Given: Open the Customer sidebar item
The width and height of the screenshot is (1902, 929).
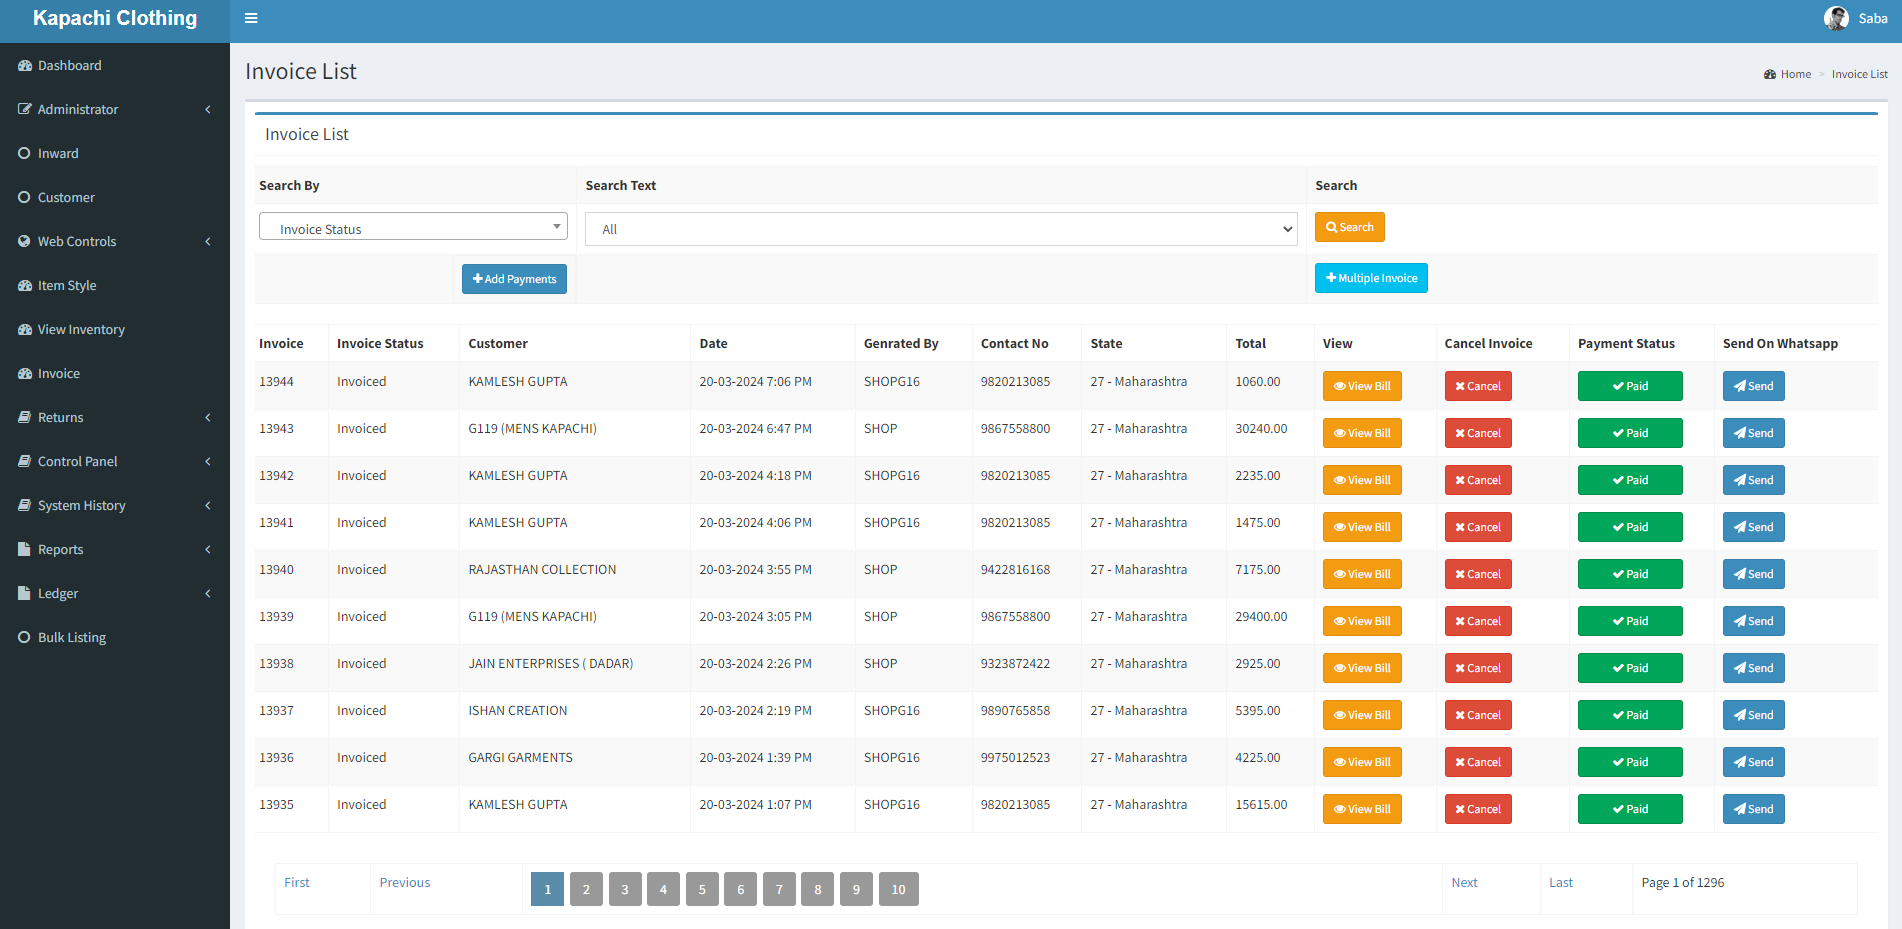Looking at the screenshot, I should point(66,198).
